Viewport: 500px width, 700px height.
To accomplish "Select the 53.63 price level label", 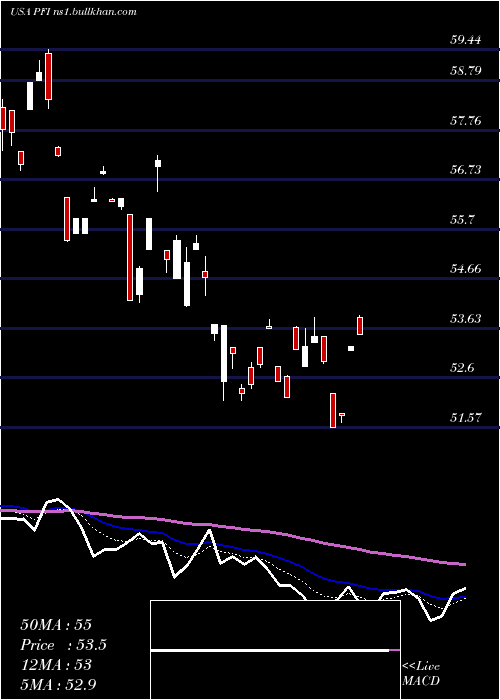I will coord(466,319).
